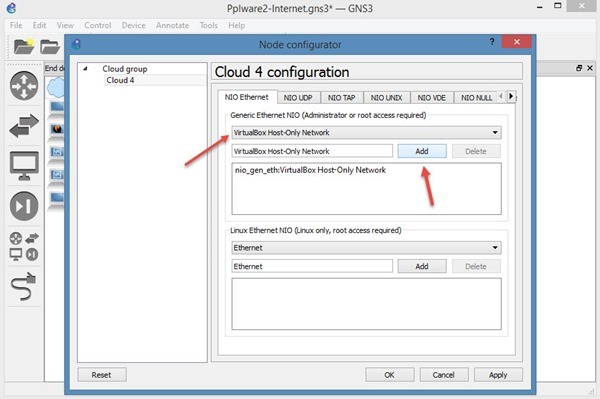
Task: Click Delete for Linux Ethernet NIO
Action: [476, 266]
